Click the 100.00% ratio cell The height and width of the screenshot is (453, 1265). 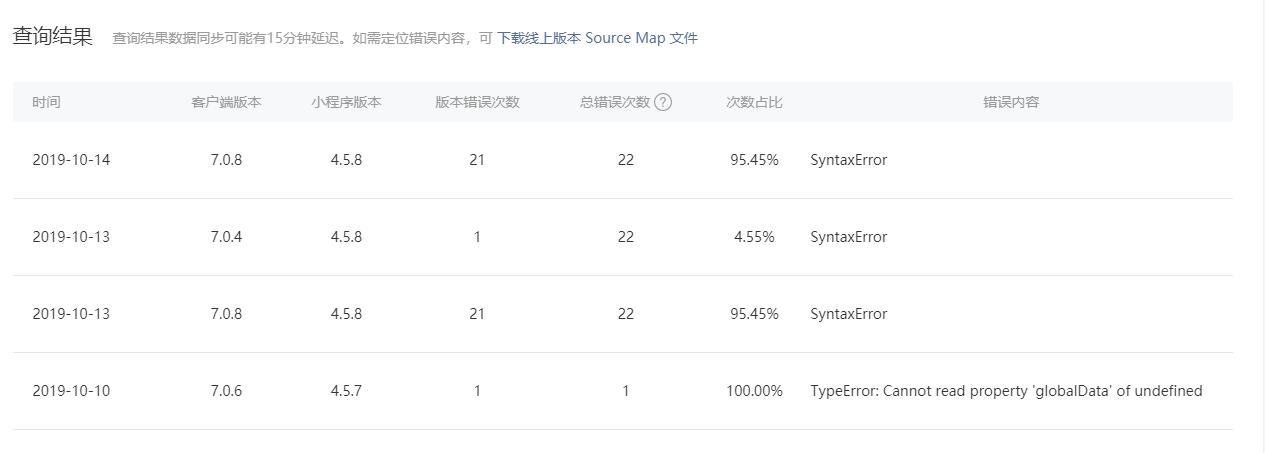coord(754,391)
